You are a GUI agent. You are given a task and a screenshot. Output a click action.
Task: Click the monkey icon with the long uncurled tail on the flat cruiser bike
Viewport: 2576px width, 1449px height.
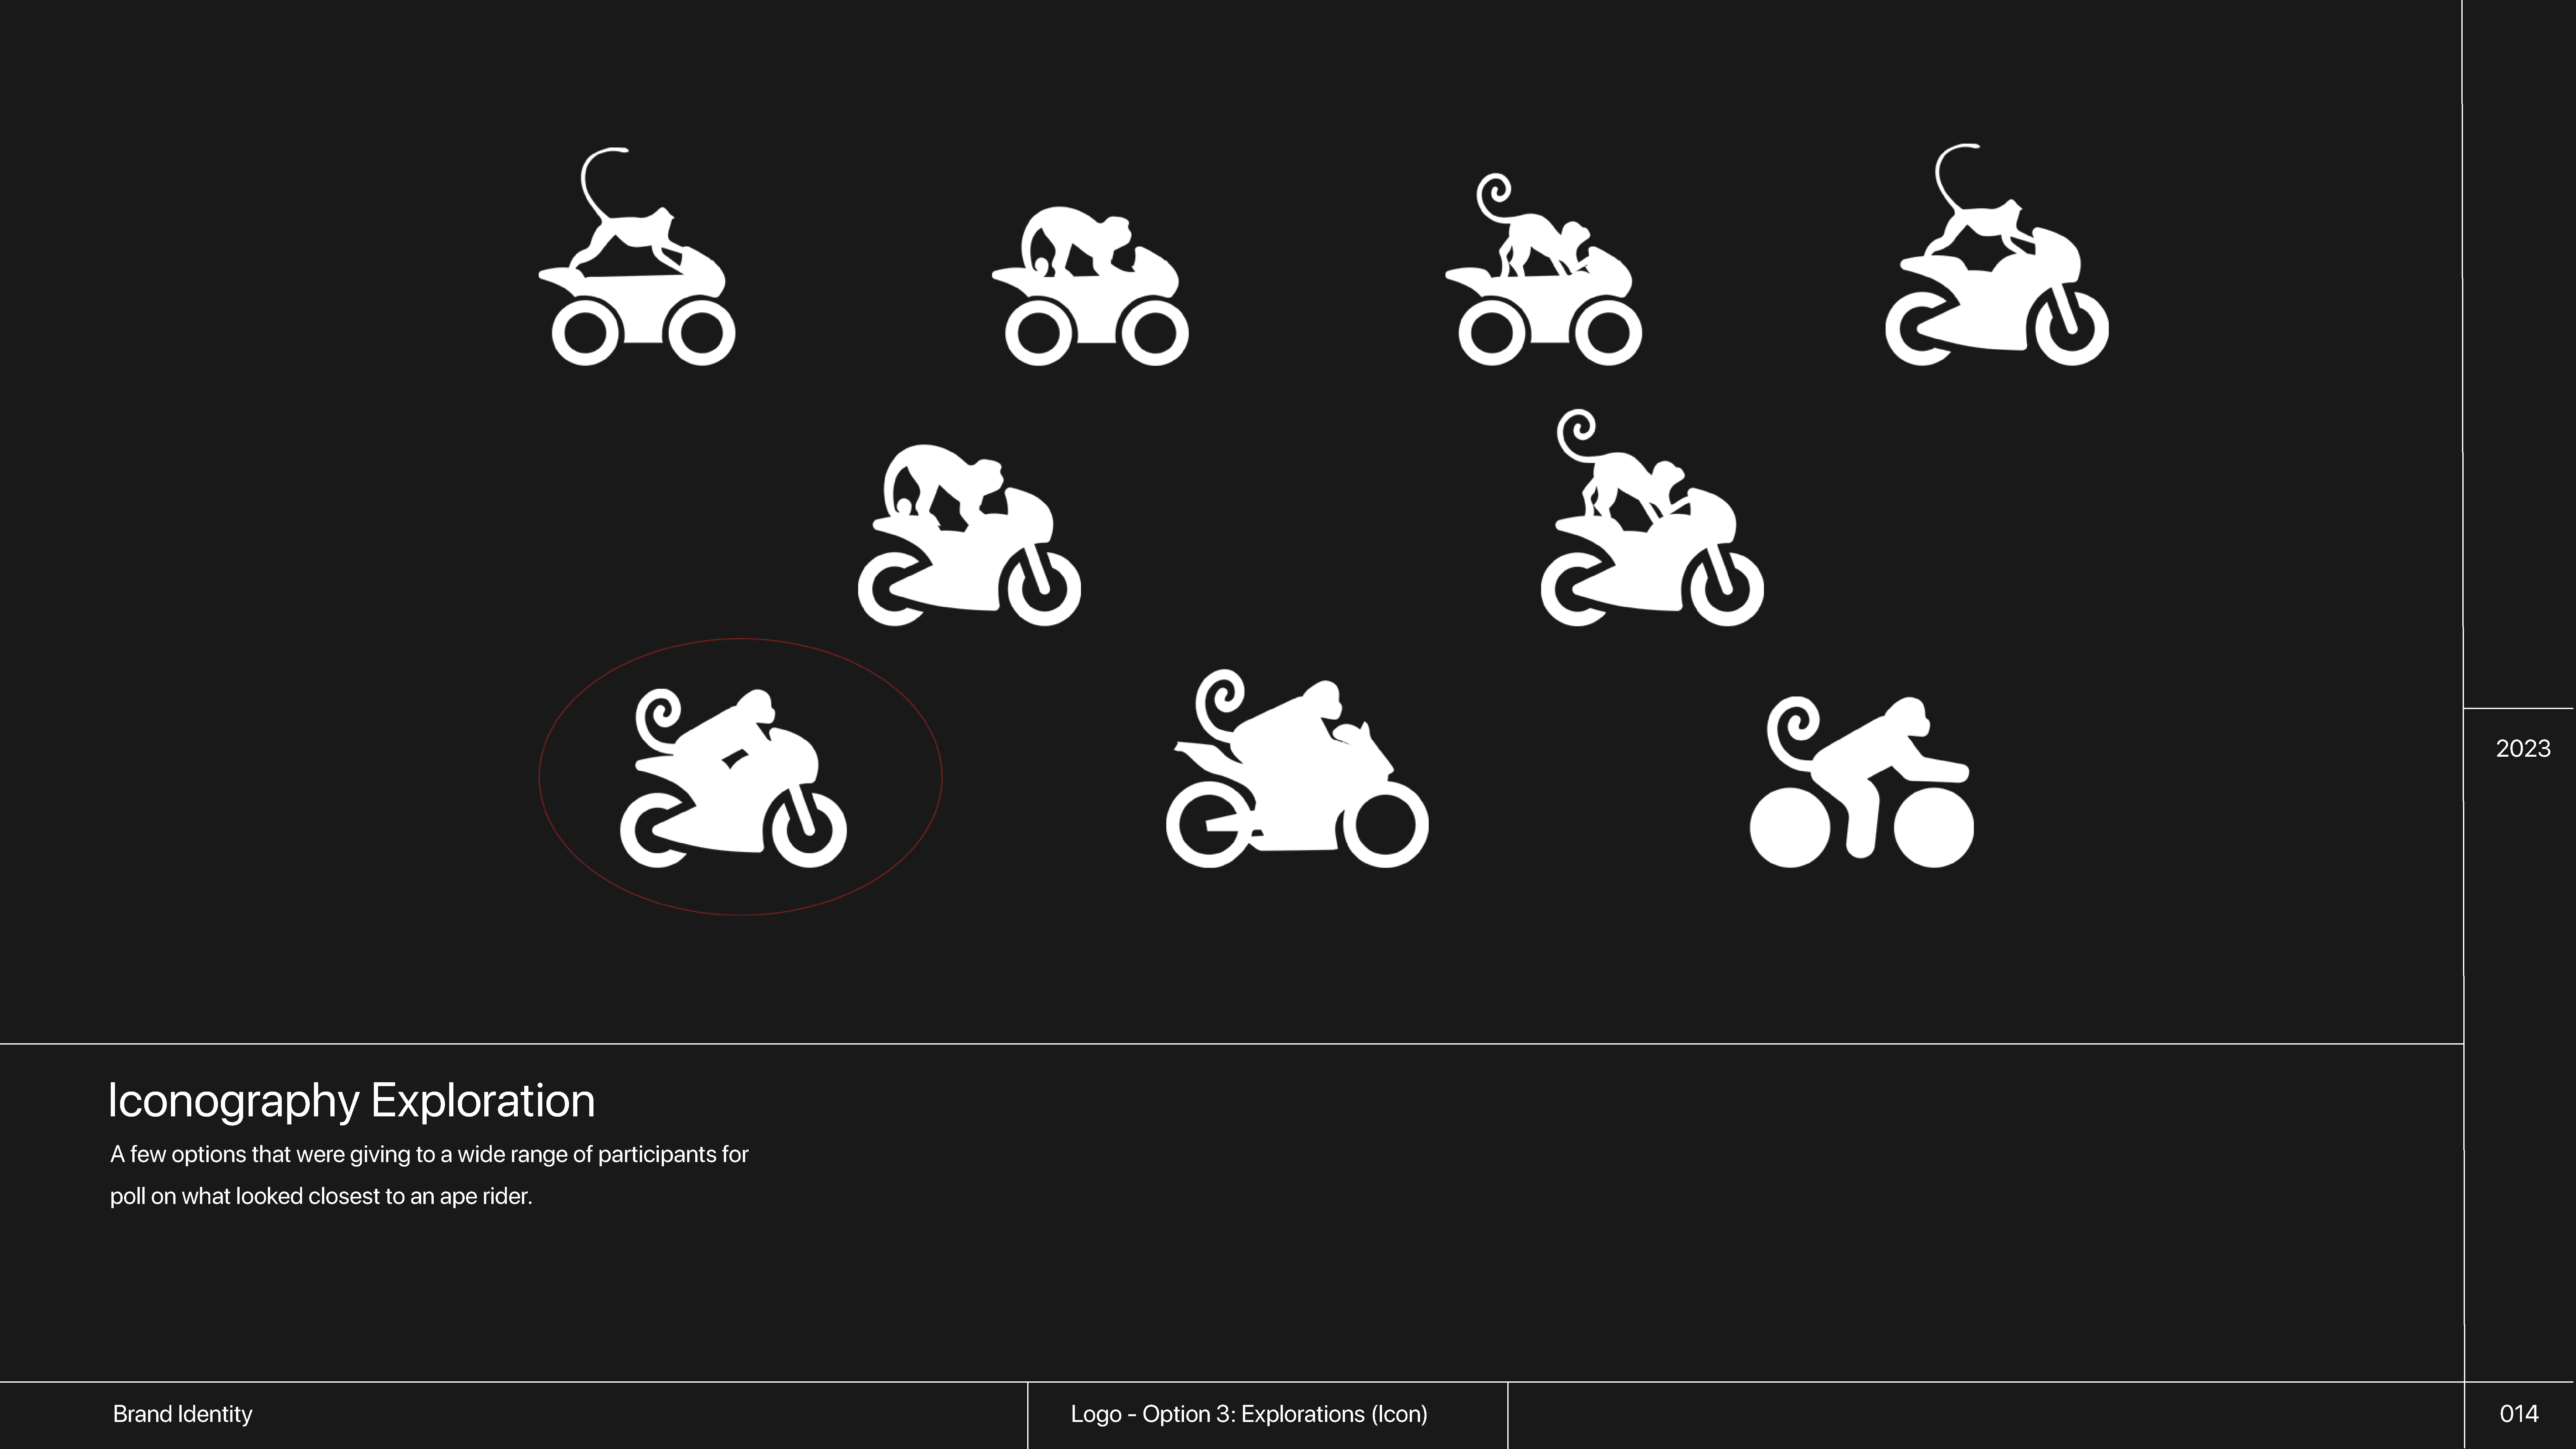click(637, 257)
